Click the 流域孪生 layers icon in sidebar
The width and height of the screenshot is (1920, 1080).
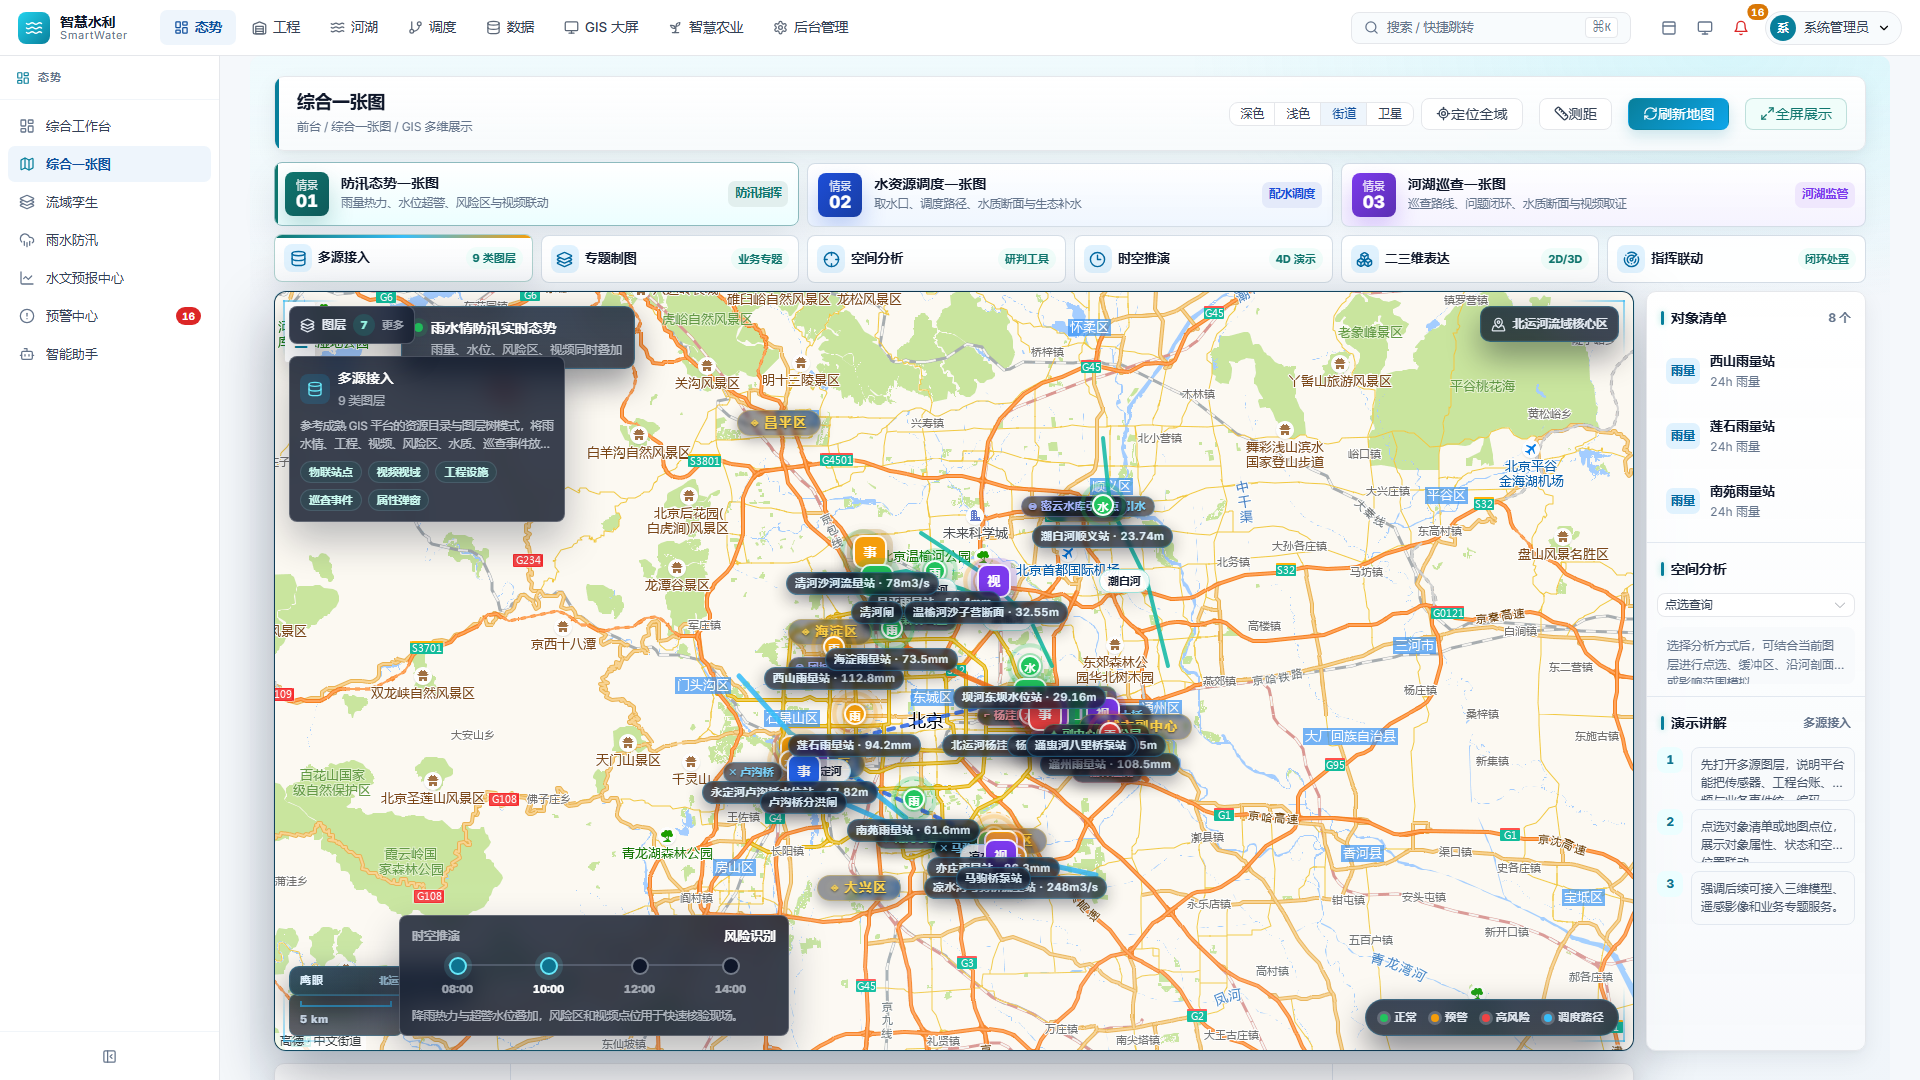coord(27,202)
